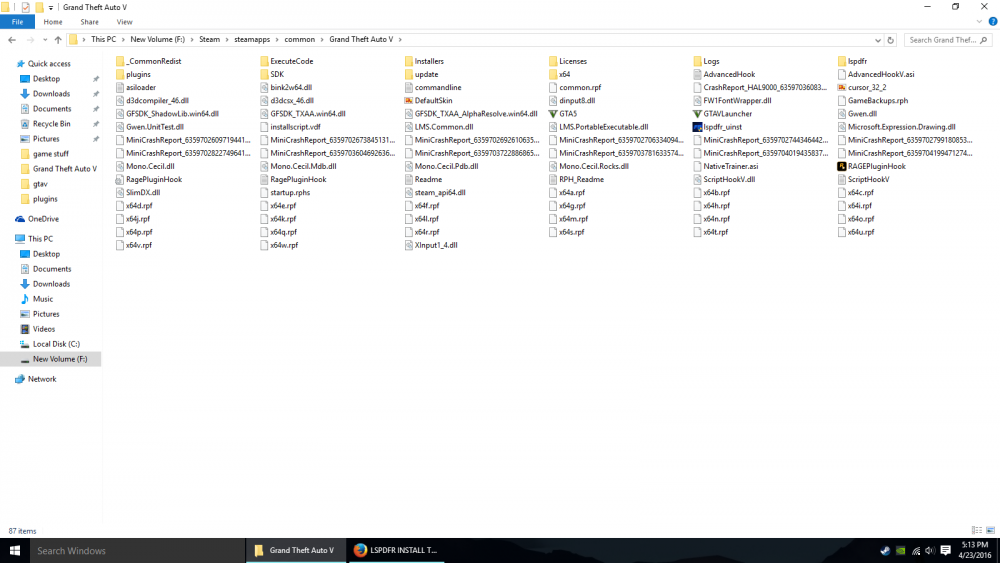This screenshot has width=1000, height=563.
Task: Select the _CommonRedist folder icon
Action: [120, 61]
